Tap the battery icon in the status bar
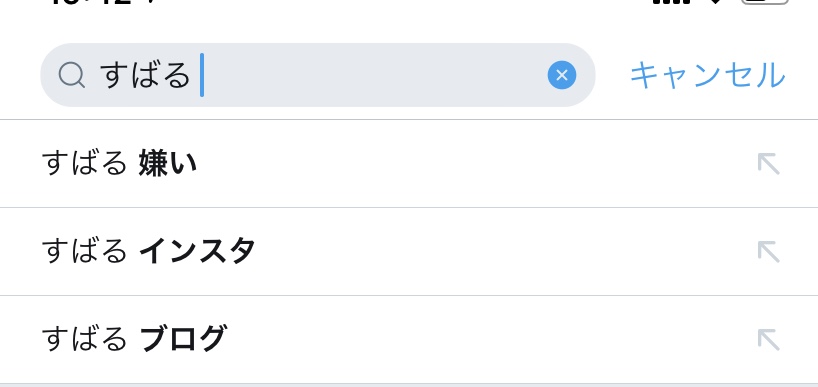 click(765, 2)
